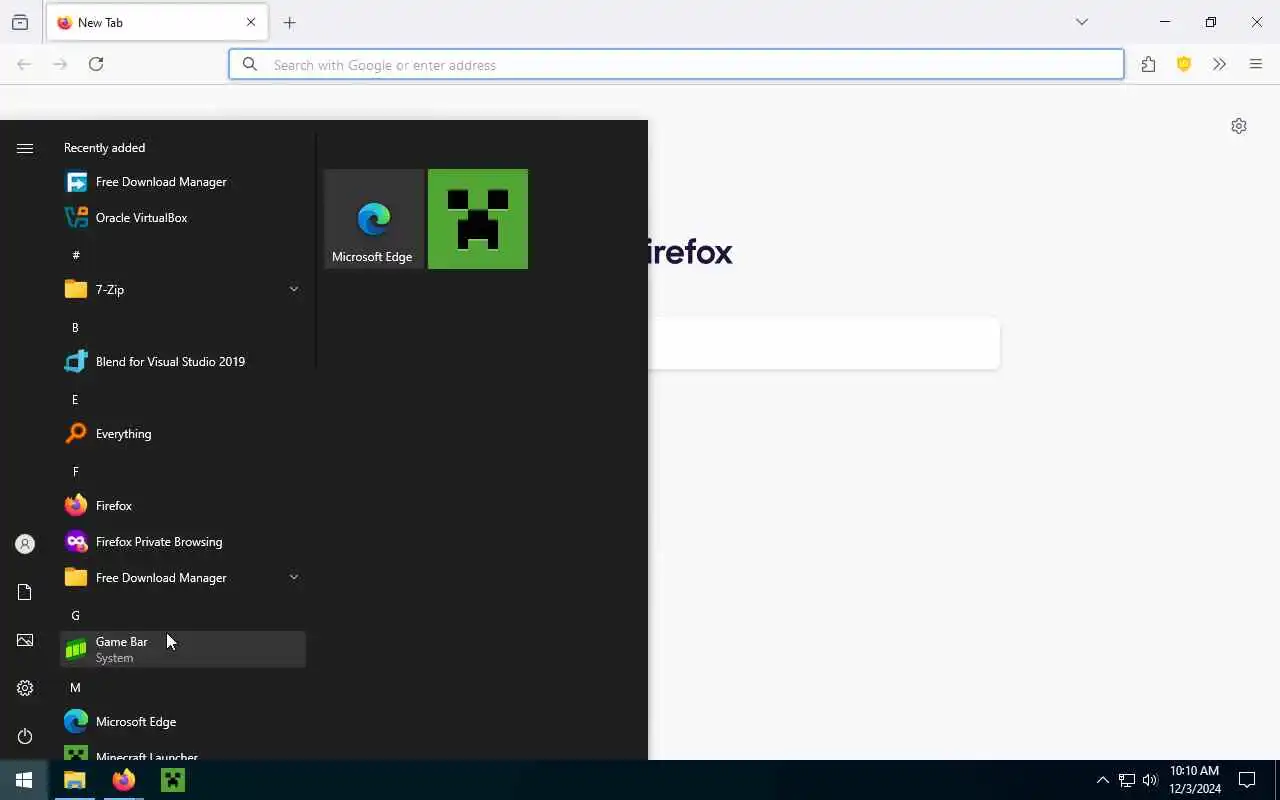Open the user account icon in Start sidebar

tap(25, 544)
